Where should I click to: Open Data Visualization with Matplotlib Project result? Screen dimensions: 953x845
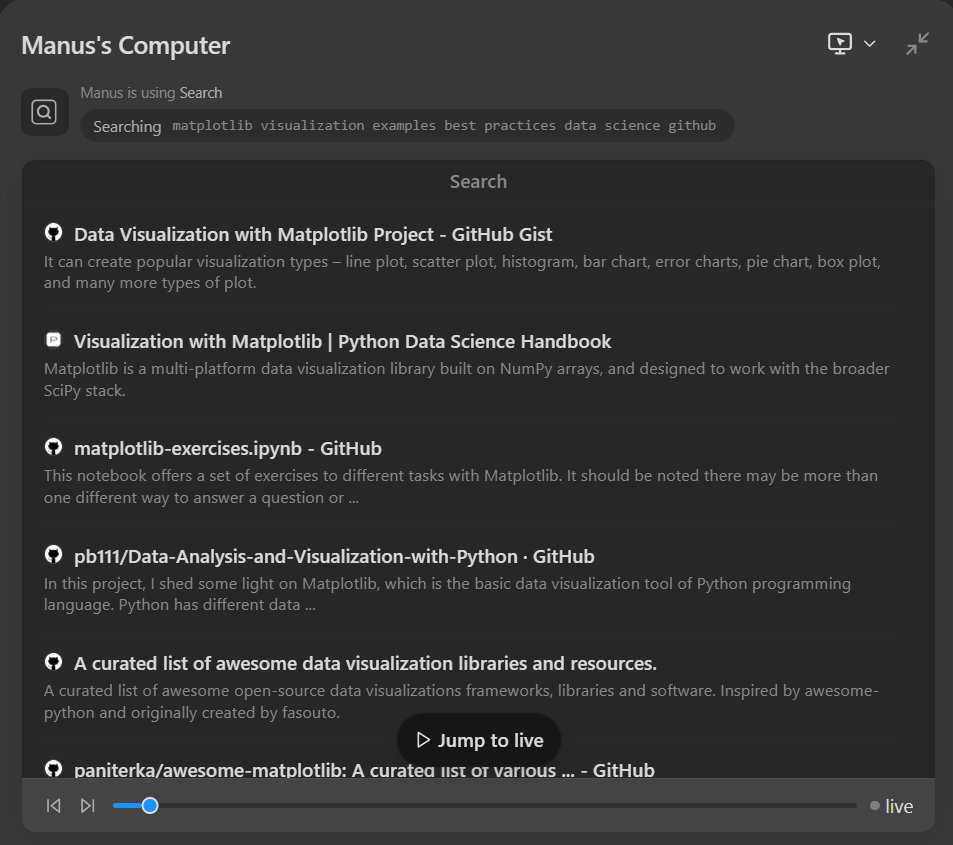[x=313, y=234]
